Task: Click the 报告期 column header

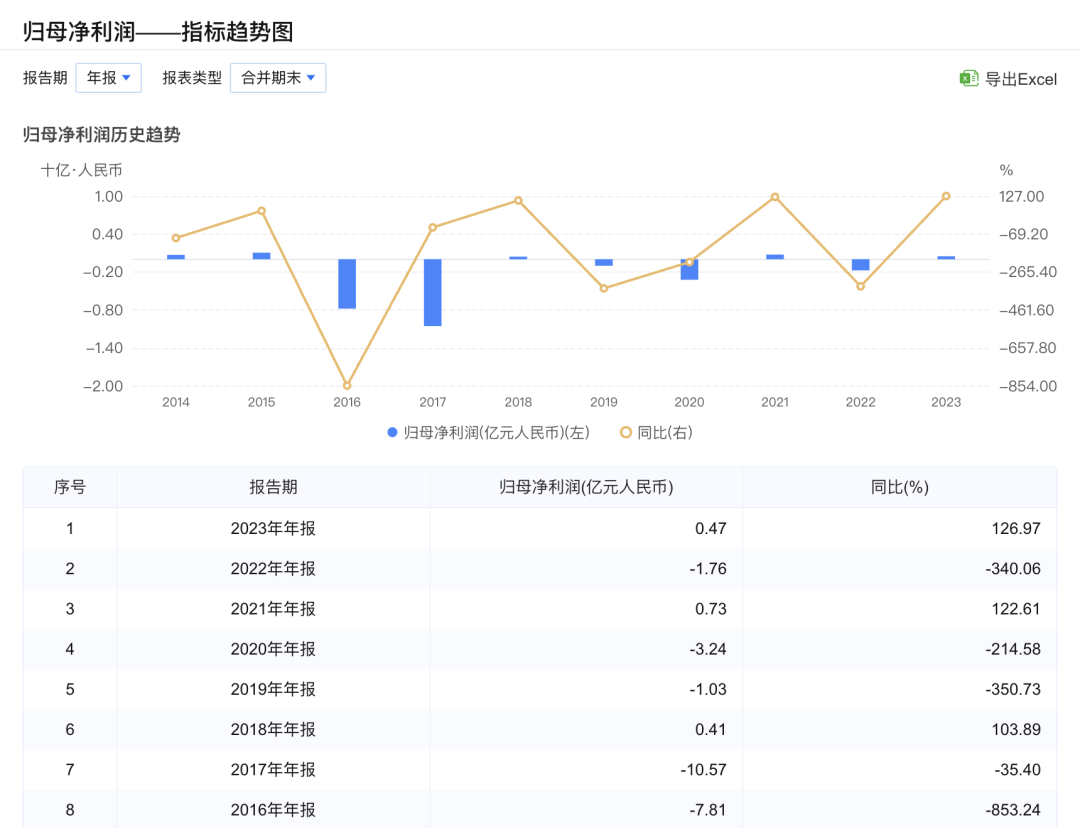Action: coord(273,487)
